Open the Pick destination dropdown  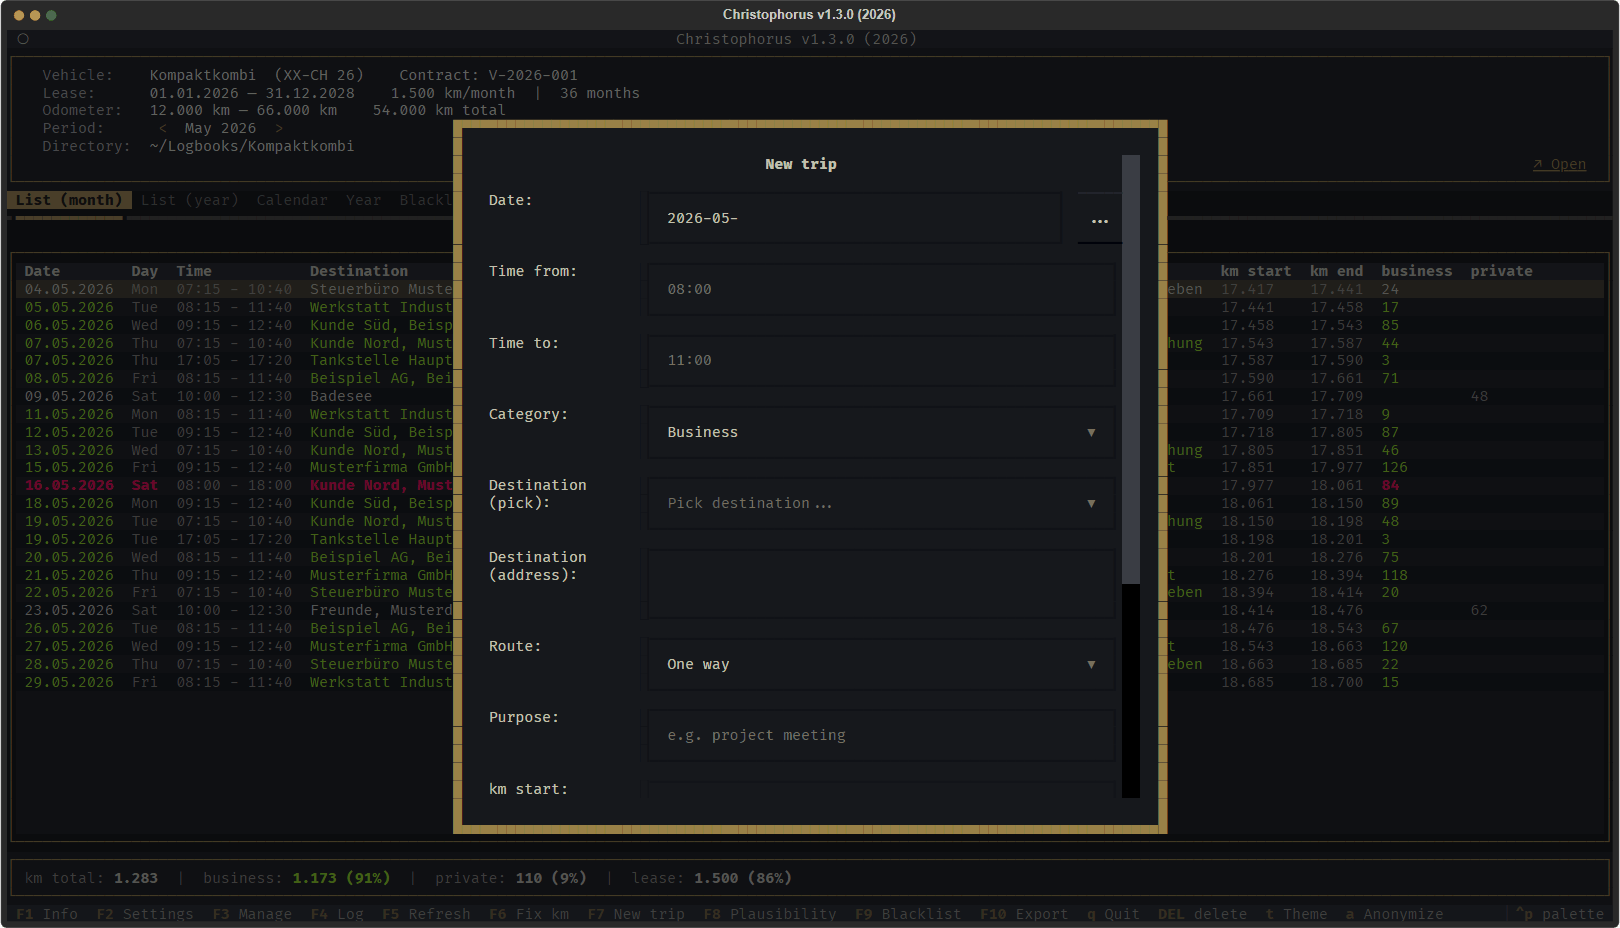coord(881,503)
